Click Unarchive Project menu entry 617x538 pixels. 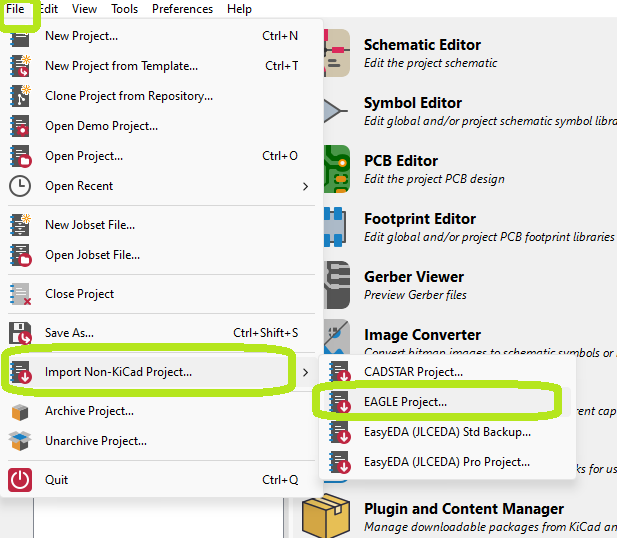click(x=96, y=441)
